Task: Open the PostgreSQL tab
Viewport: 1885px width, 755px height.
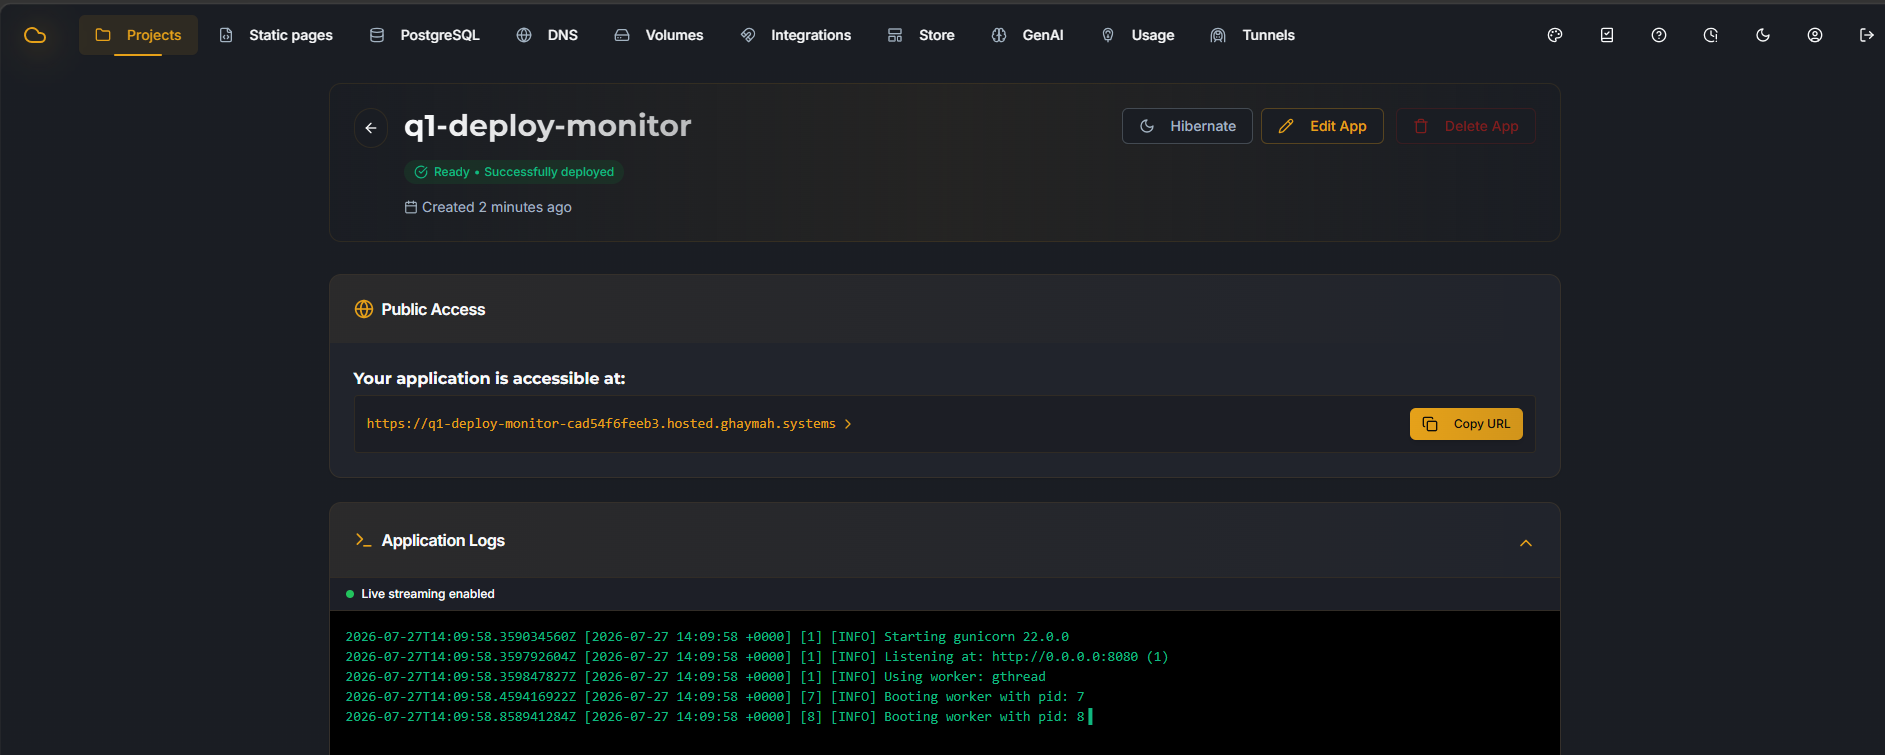Action: pyautogui.click(x=425, y=35)
